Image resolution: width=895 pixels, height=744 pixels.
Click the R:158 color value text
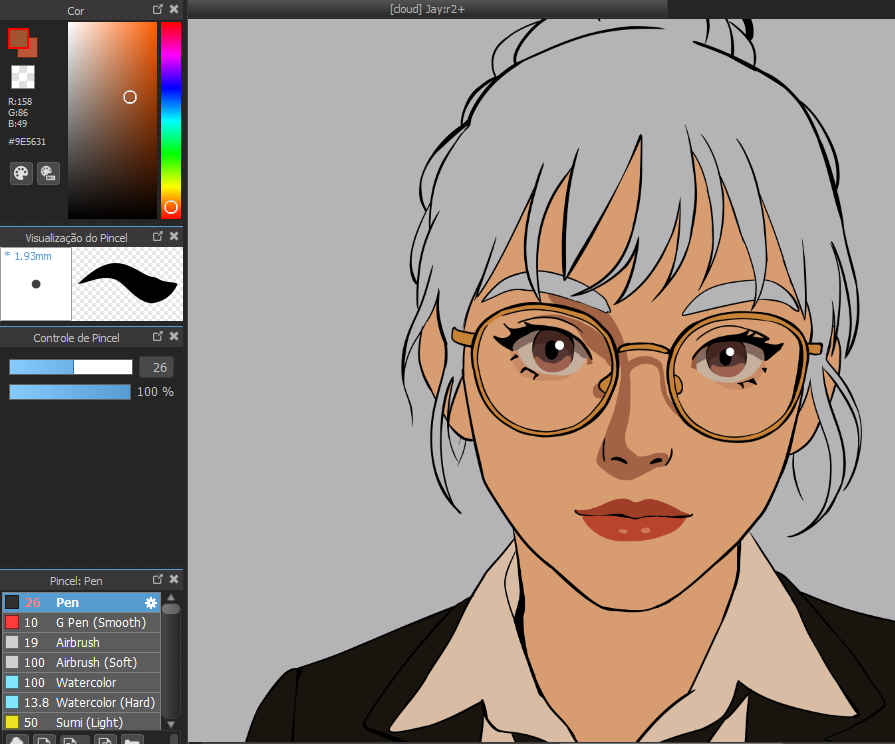pyautogui.click(x=20, y=102)
